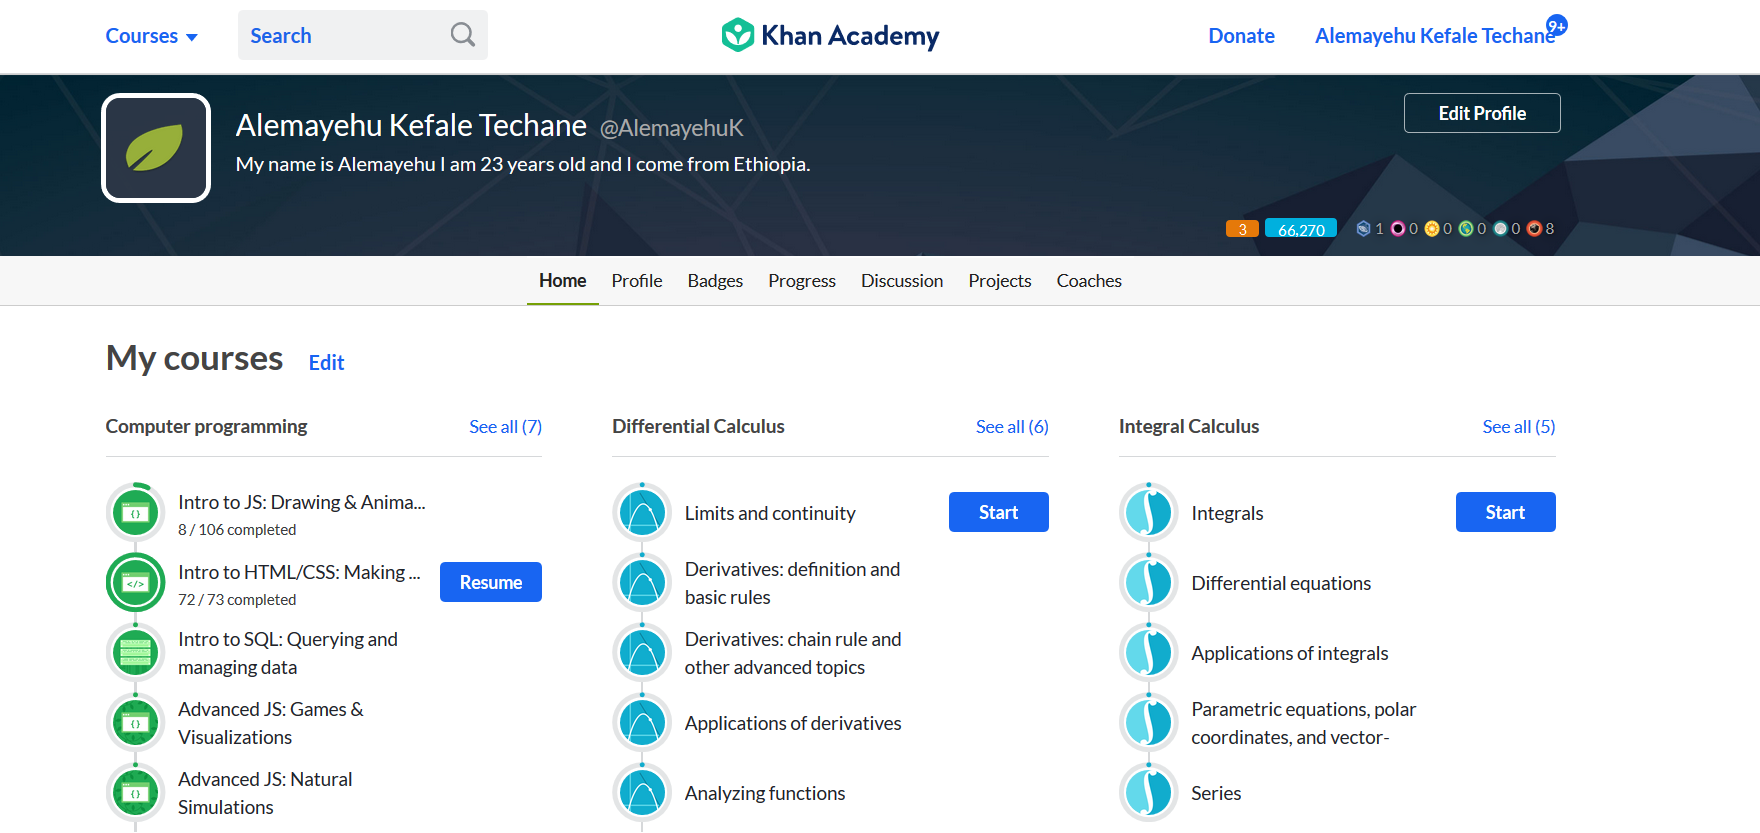Open Intro to JS: Drawing & Animation icon
Screen dimensions: 1760x833
(x=135, y=513)
